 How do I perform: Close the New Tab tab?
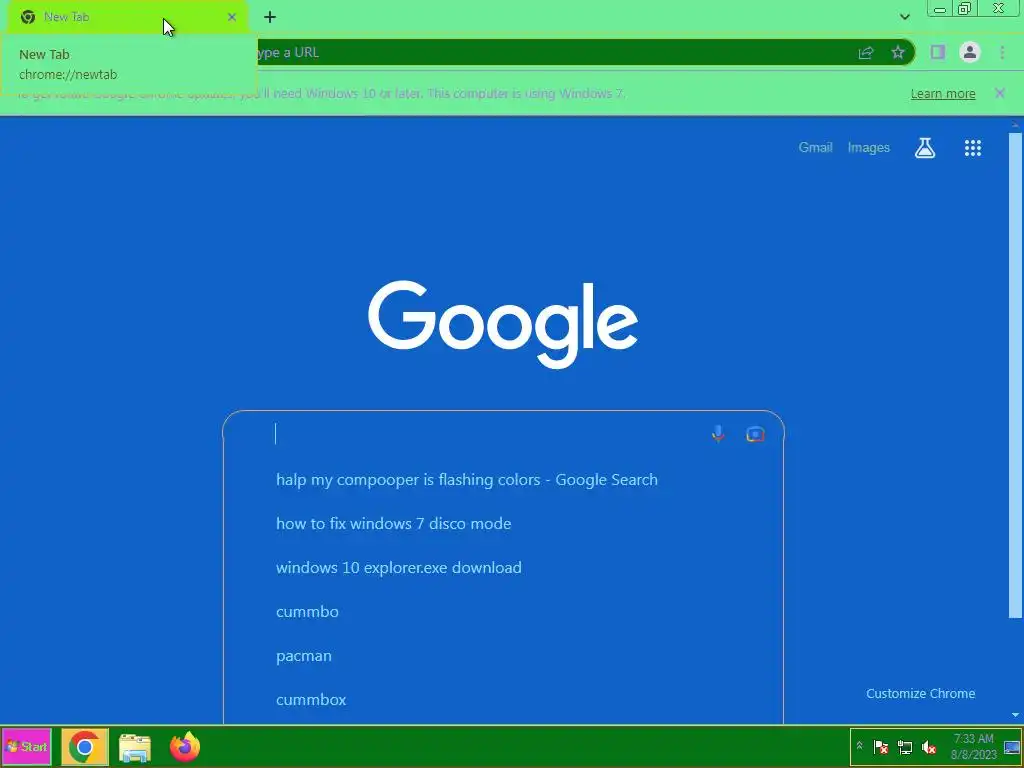pos(232,17)
